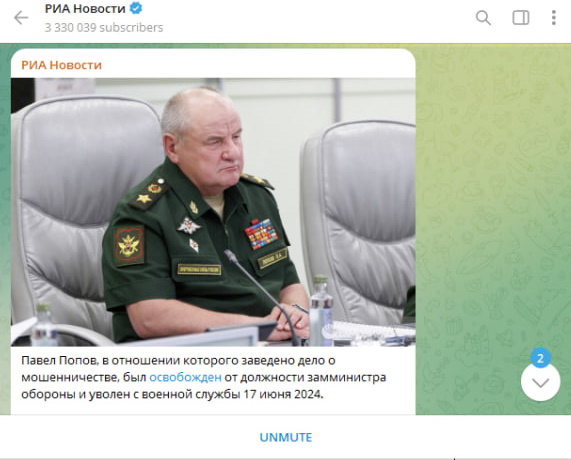Click the ribbon medals in the photo
The width and height of the screenshot is (571, 460).
(261, 234)
